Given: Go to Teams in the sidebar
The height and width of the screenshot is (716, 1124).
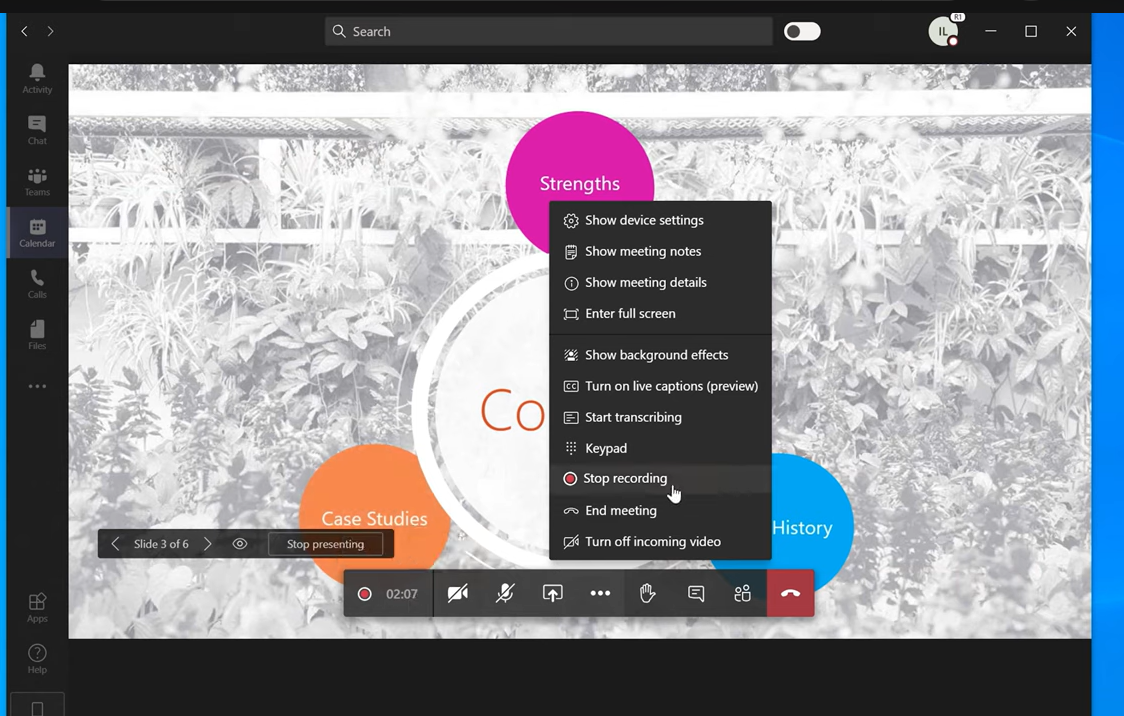Looking at the screenshot, I should [x=37, y=182].
